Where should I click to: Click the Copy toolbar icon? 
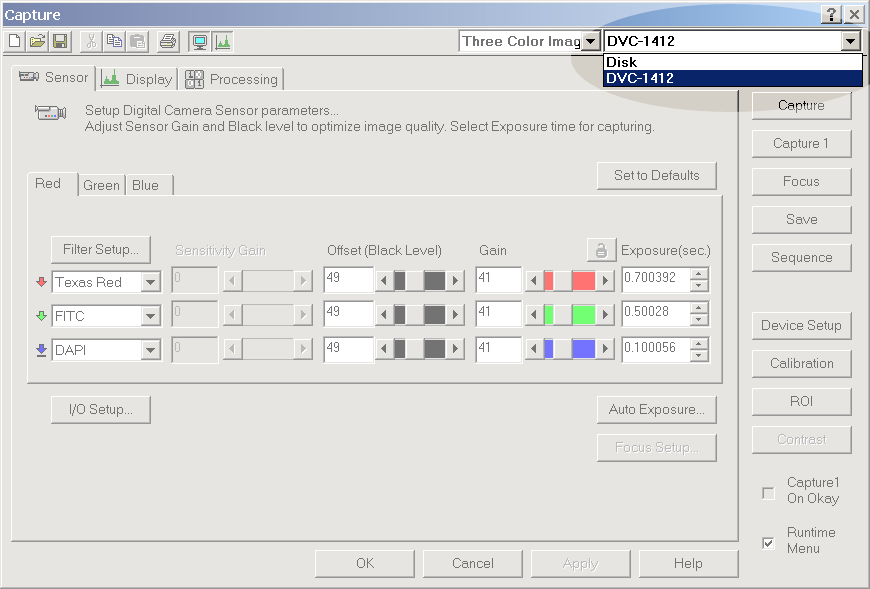tap(114, 42)
